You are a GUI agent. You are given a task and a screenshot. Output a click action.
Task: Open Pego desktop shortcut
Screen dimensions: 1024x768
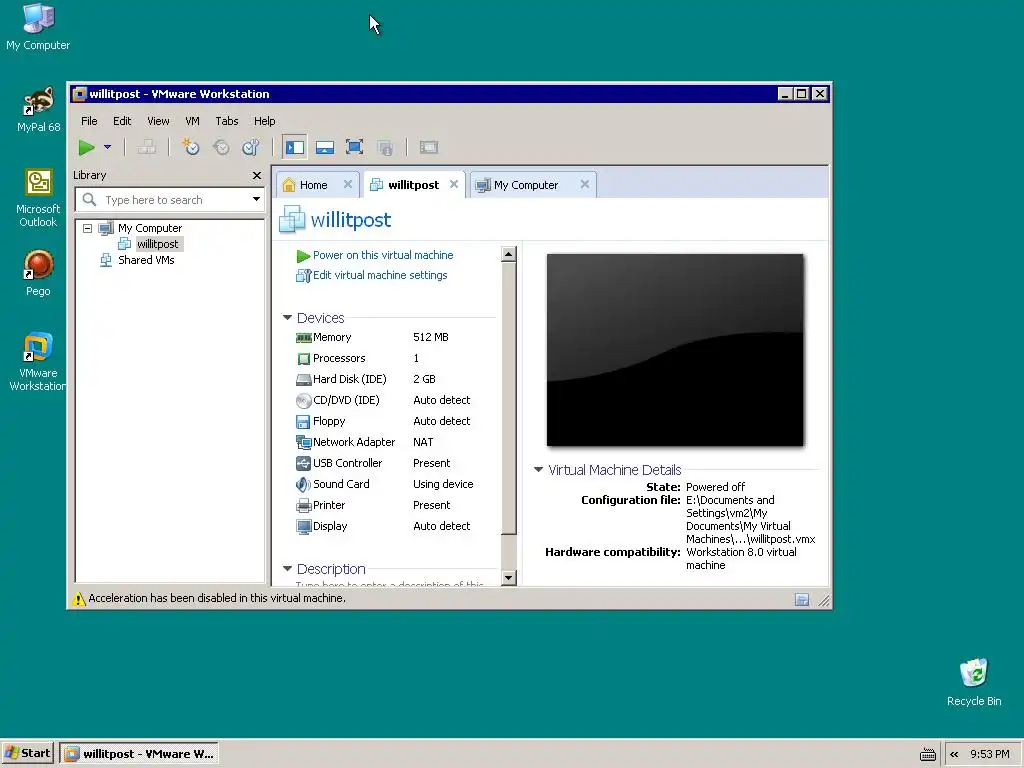38,273
